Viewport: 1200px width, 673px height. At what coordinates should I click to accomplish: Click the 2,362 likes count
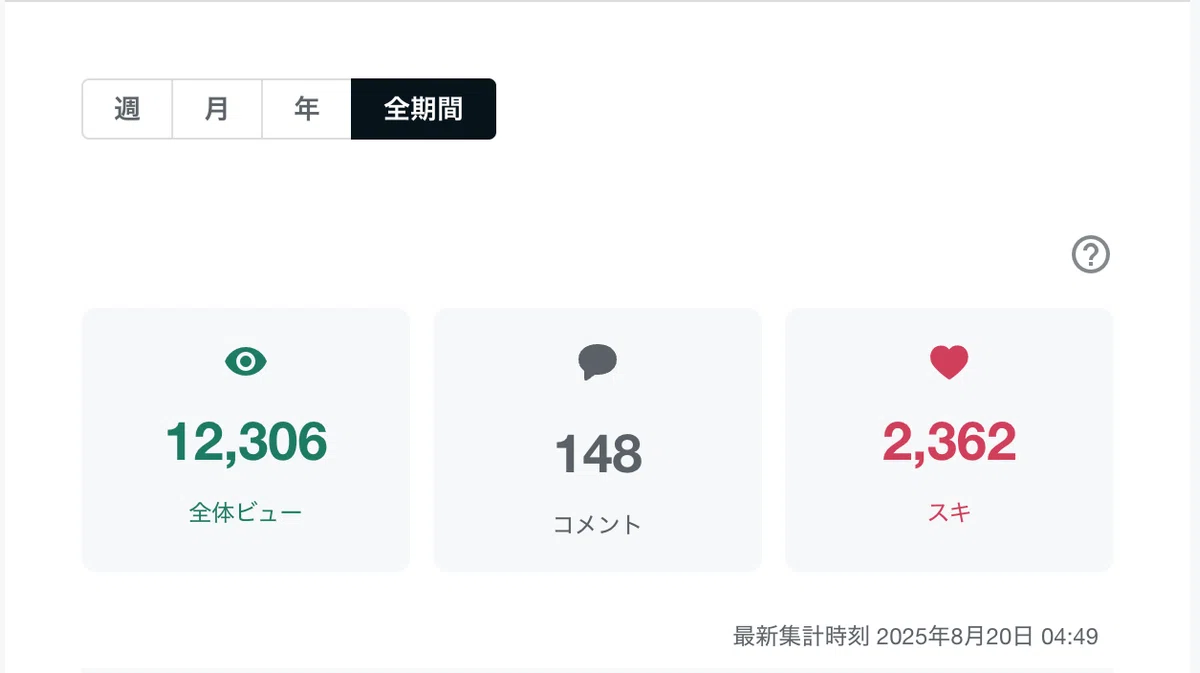click(x=949, y=441)
